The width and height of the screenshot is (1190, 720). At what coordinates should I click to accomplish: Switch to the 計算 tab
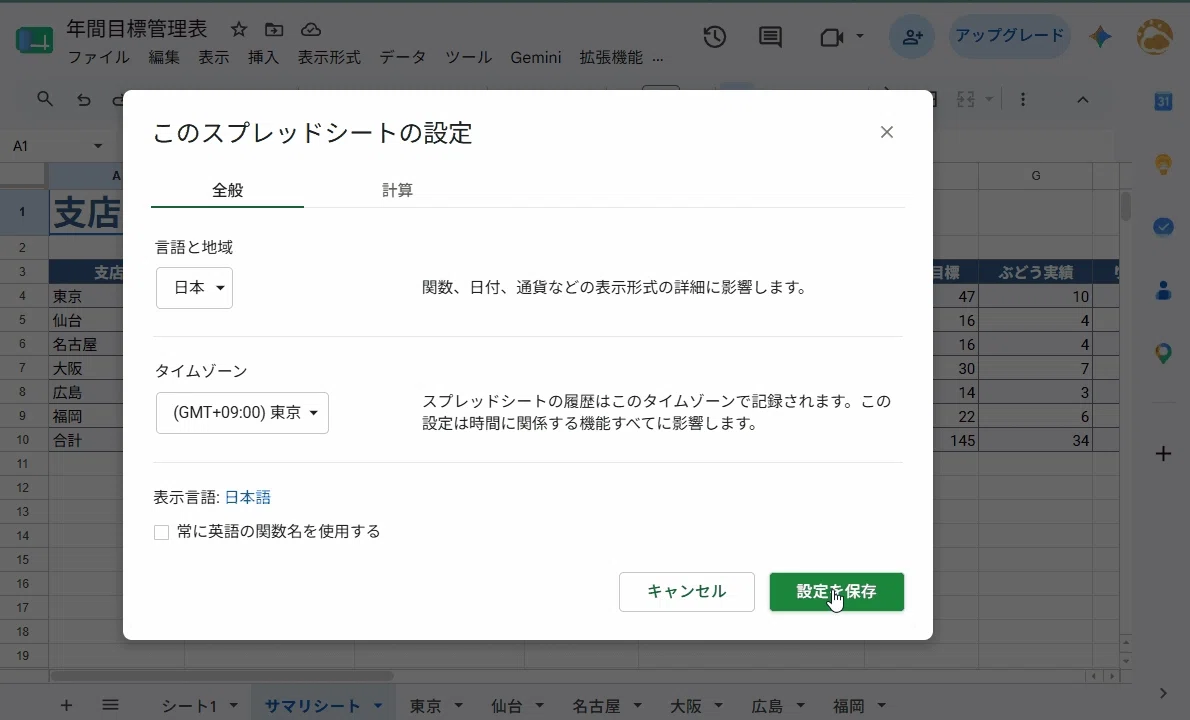[397, 190]
